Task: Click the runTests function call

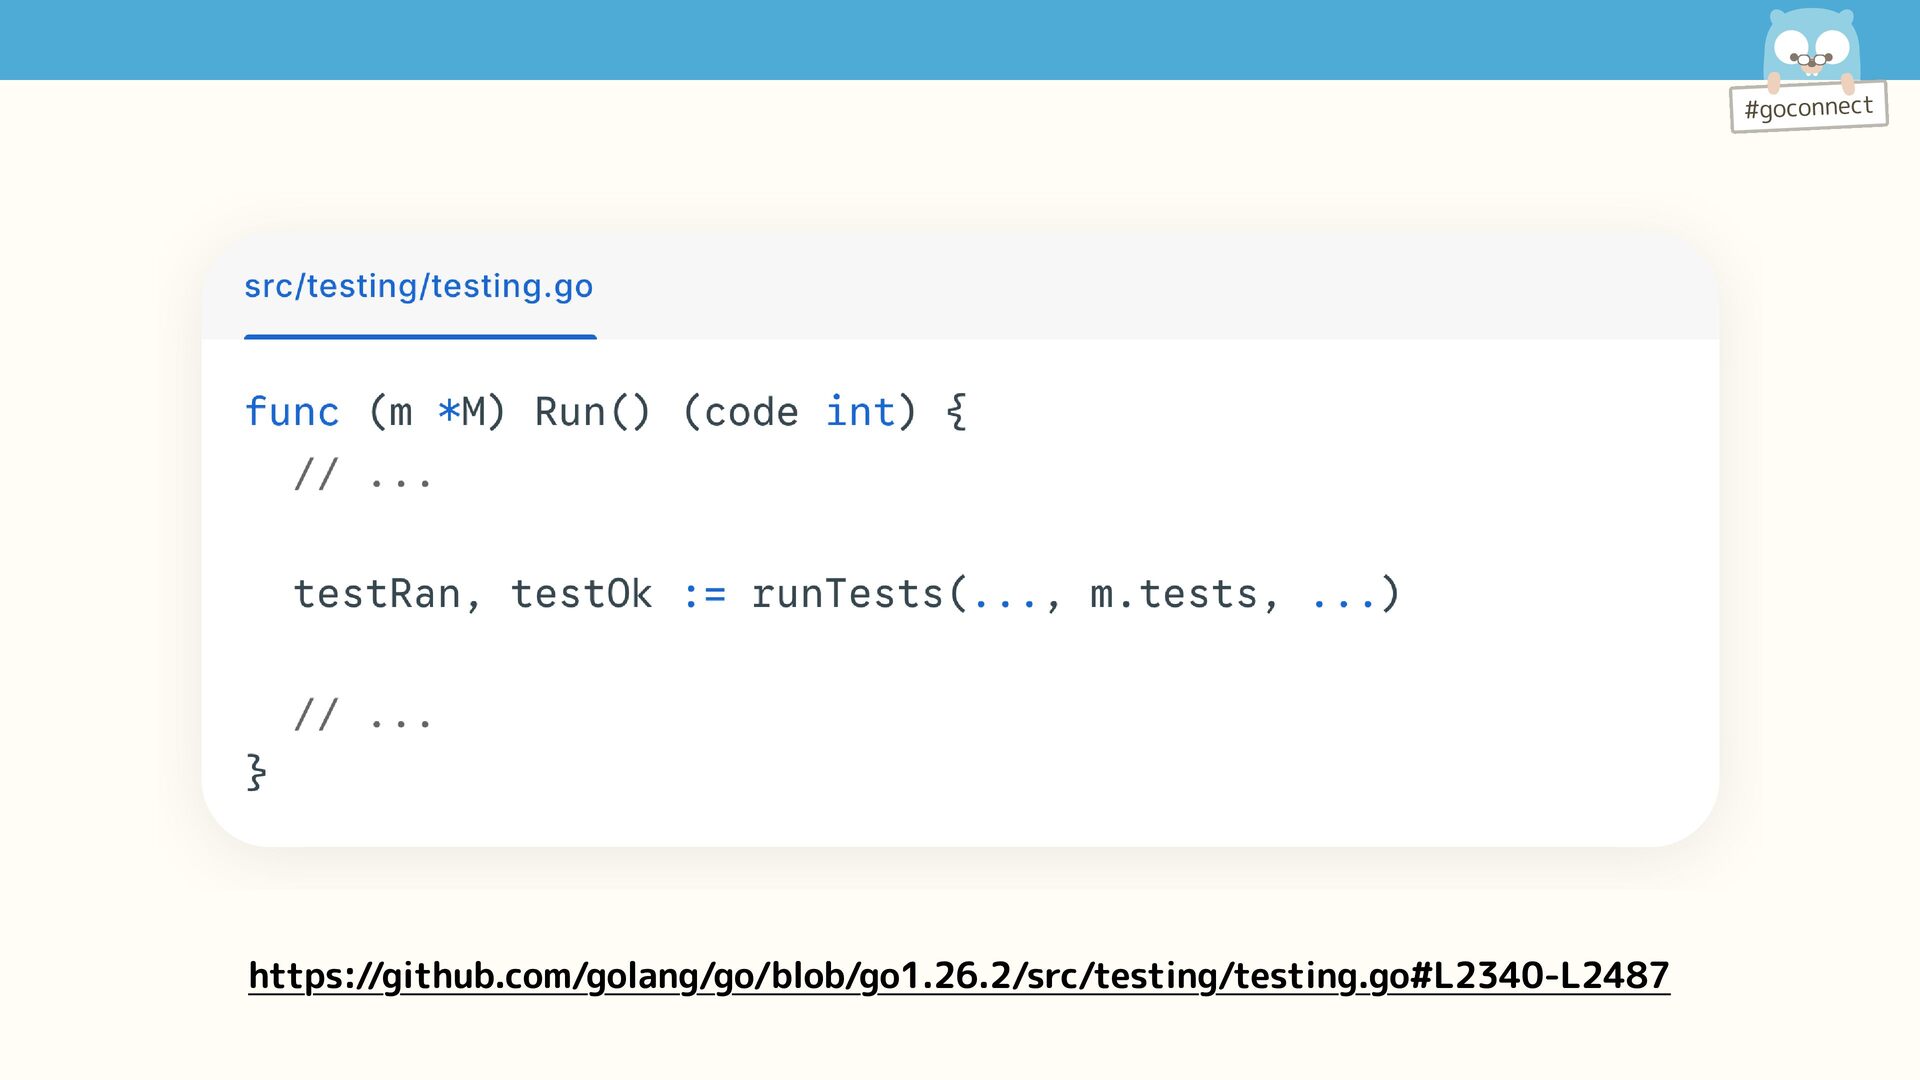Action: point(847,594)
